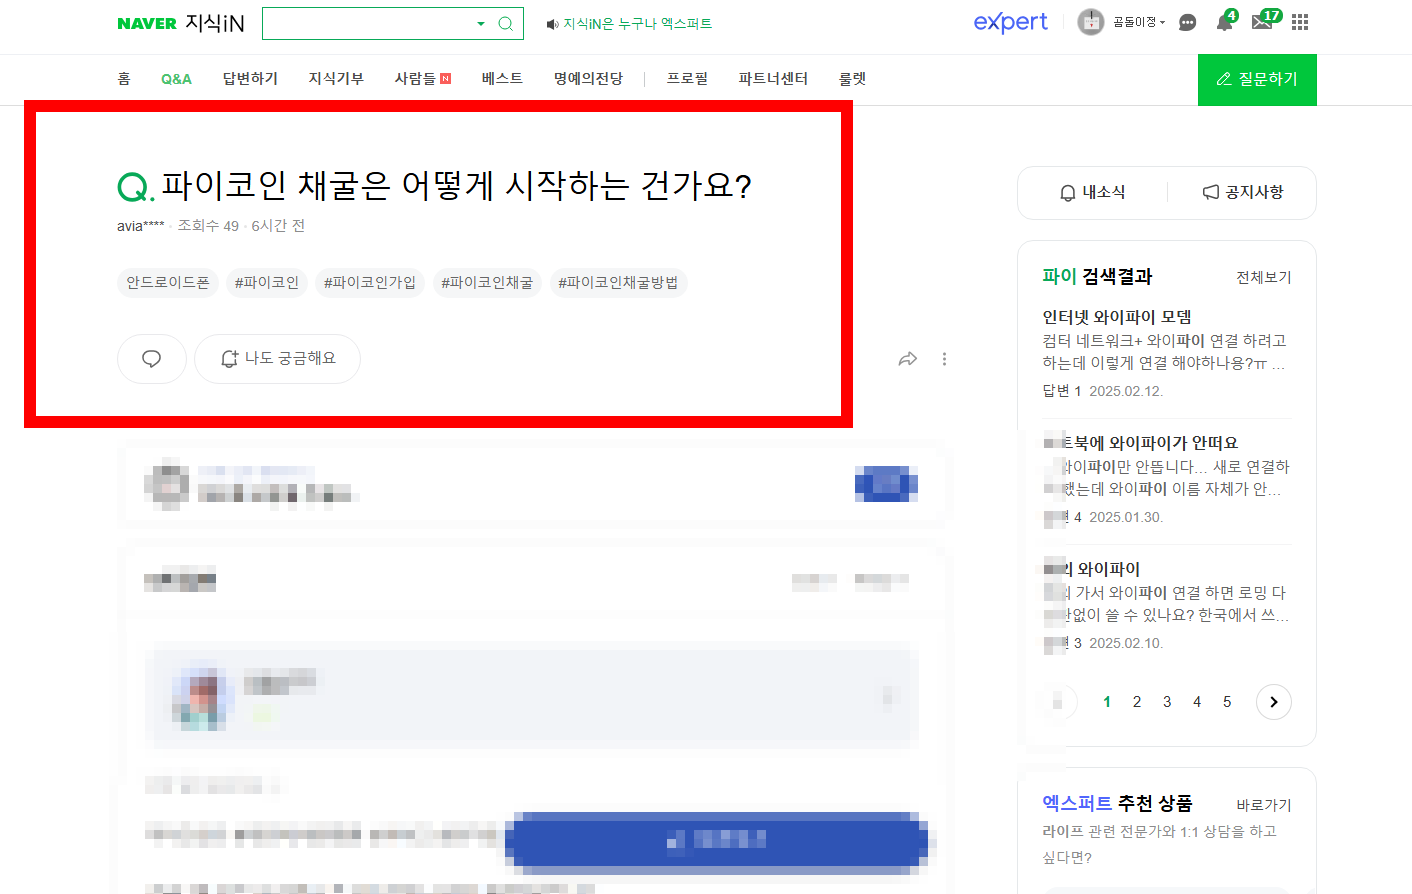Viewport: 1412px width, 894px height.
Task: Select the #파이코인가입 tag
Action: click(x=370, y=283)
